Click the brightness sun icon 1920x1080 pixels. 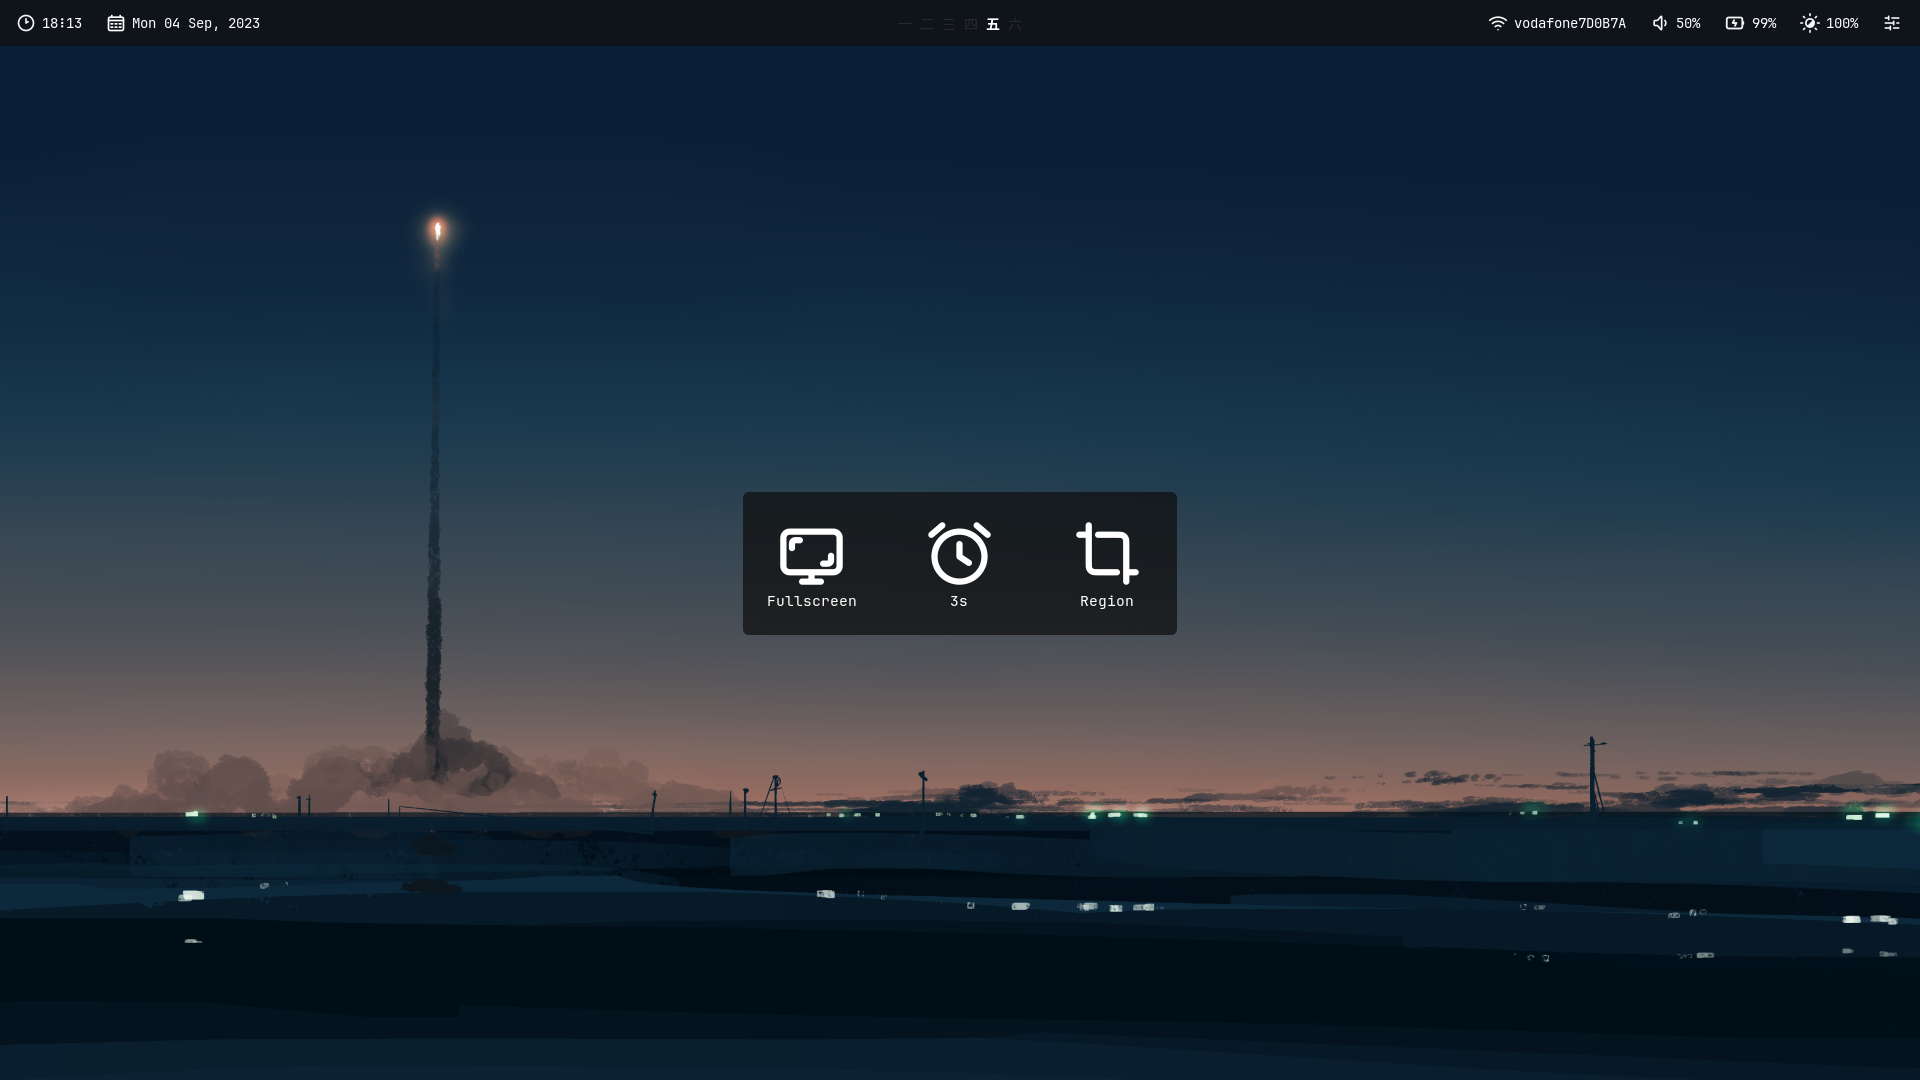click(1810, 23)
